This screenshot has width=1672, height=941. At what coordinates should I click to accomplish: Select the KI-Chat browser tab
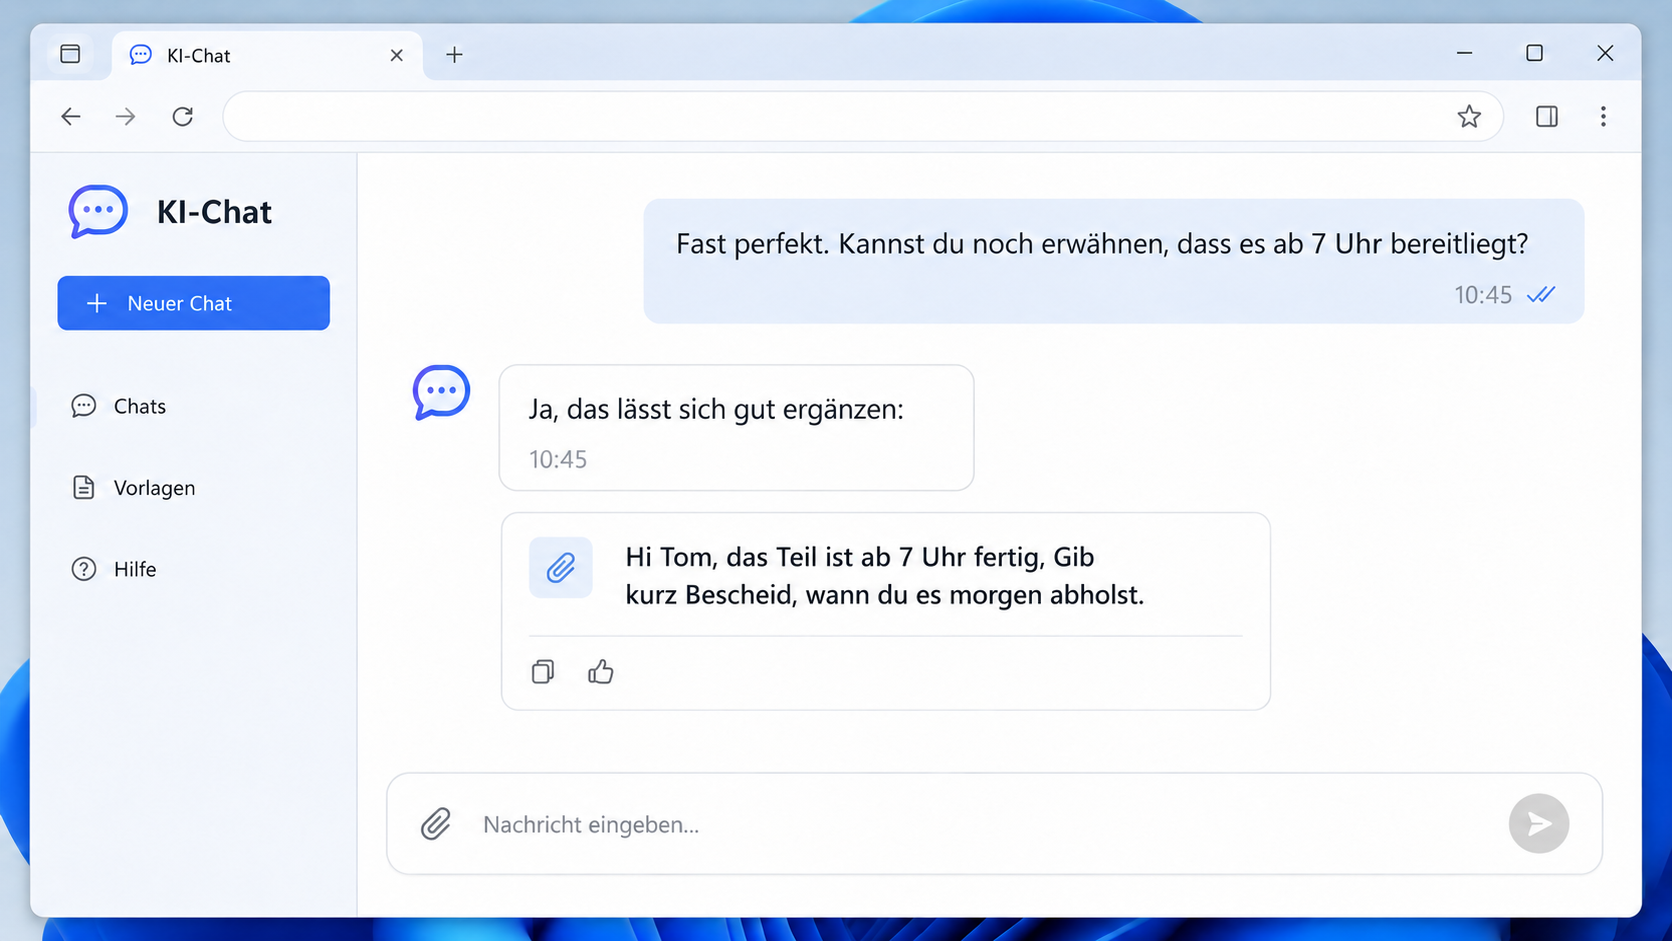click(x=267, y=55)
